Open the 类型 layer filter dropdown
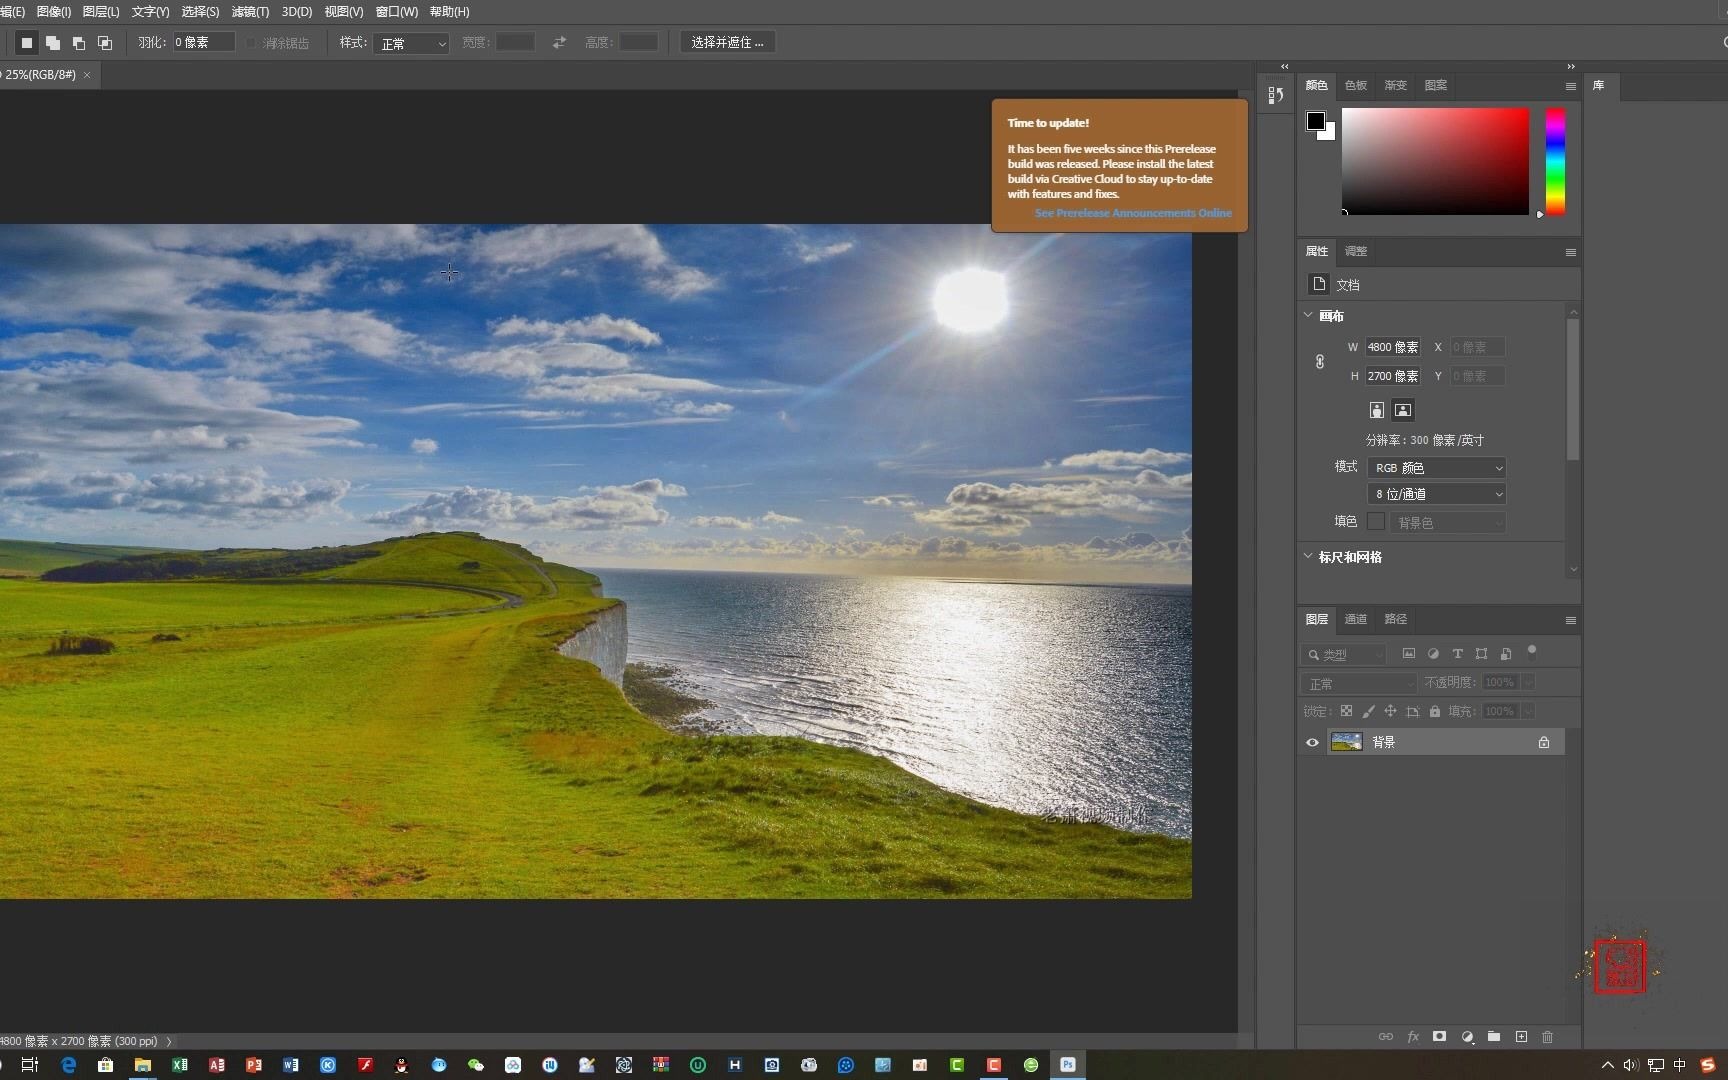The image size is (1728, 1080). coord(1345,654)
